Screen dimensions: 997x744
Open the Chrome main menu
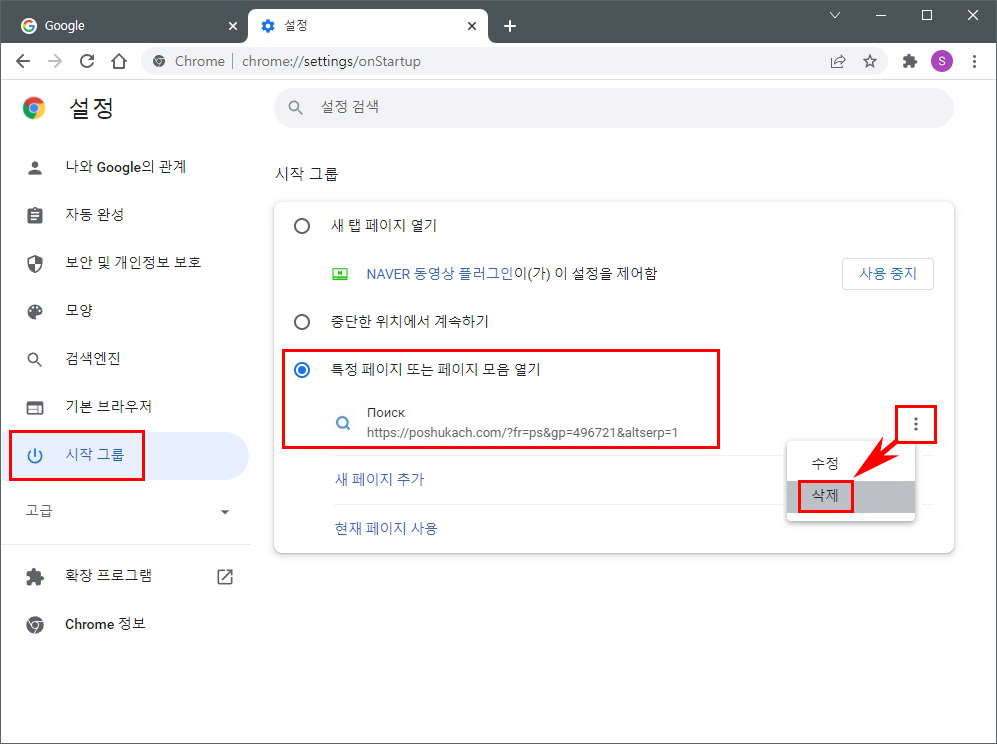tap(975, 61)
